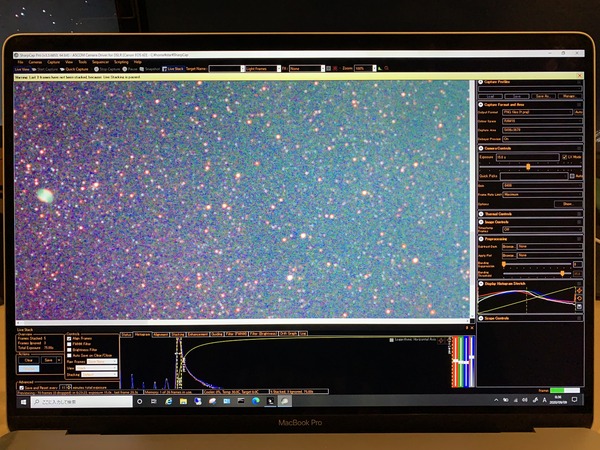Screen dimensions: 600x450
Task: Pause the capture from the toolbar
Action: pyautogui.click(x=130, y=69)
